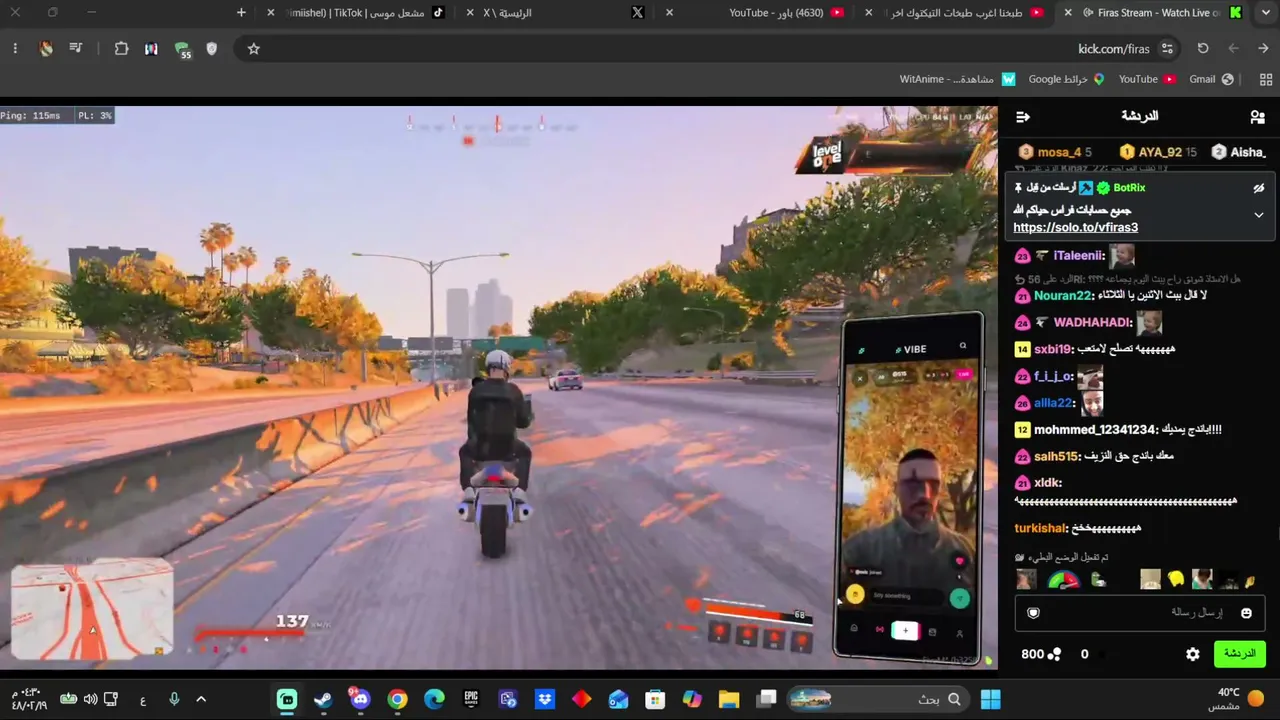This screenshot has width=1280, height=720.
Task: Bookmark this page with the star
Action: click(x=254, y=49)
